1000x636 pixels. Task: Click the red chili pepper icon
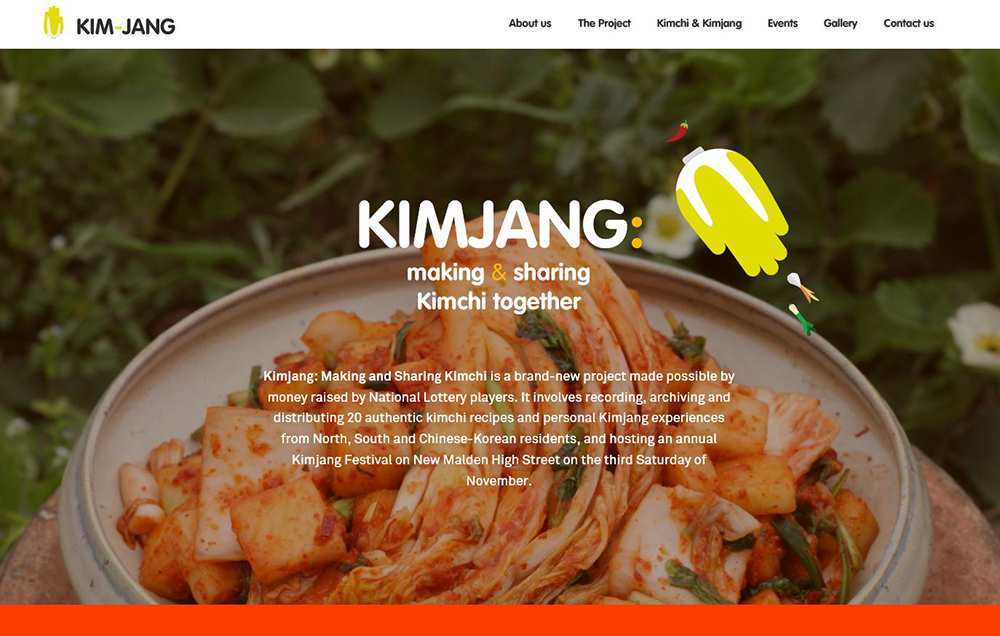[x=677, y=131]
